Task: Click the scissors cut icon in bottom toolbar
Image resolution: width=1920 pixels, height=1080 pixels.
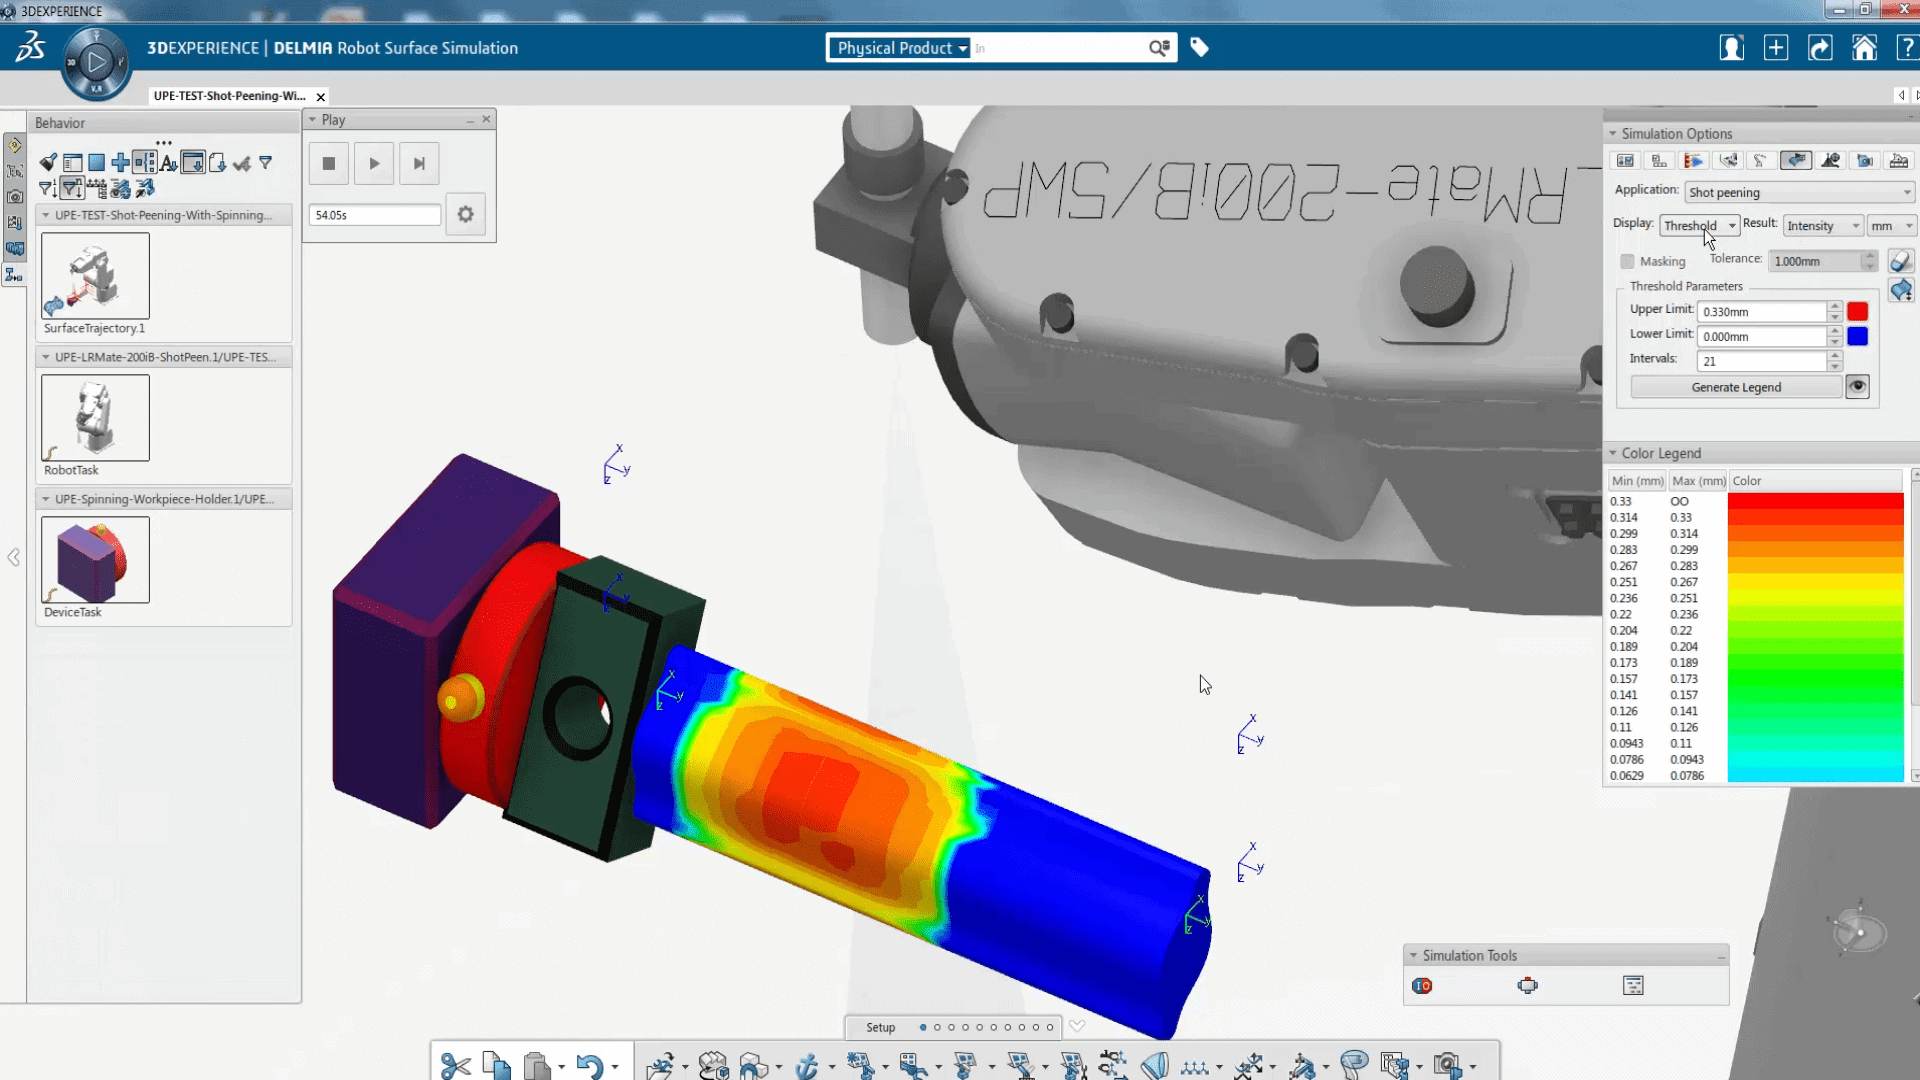Action: click(x=455, y=1066)
